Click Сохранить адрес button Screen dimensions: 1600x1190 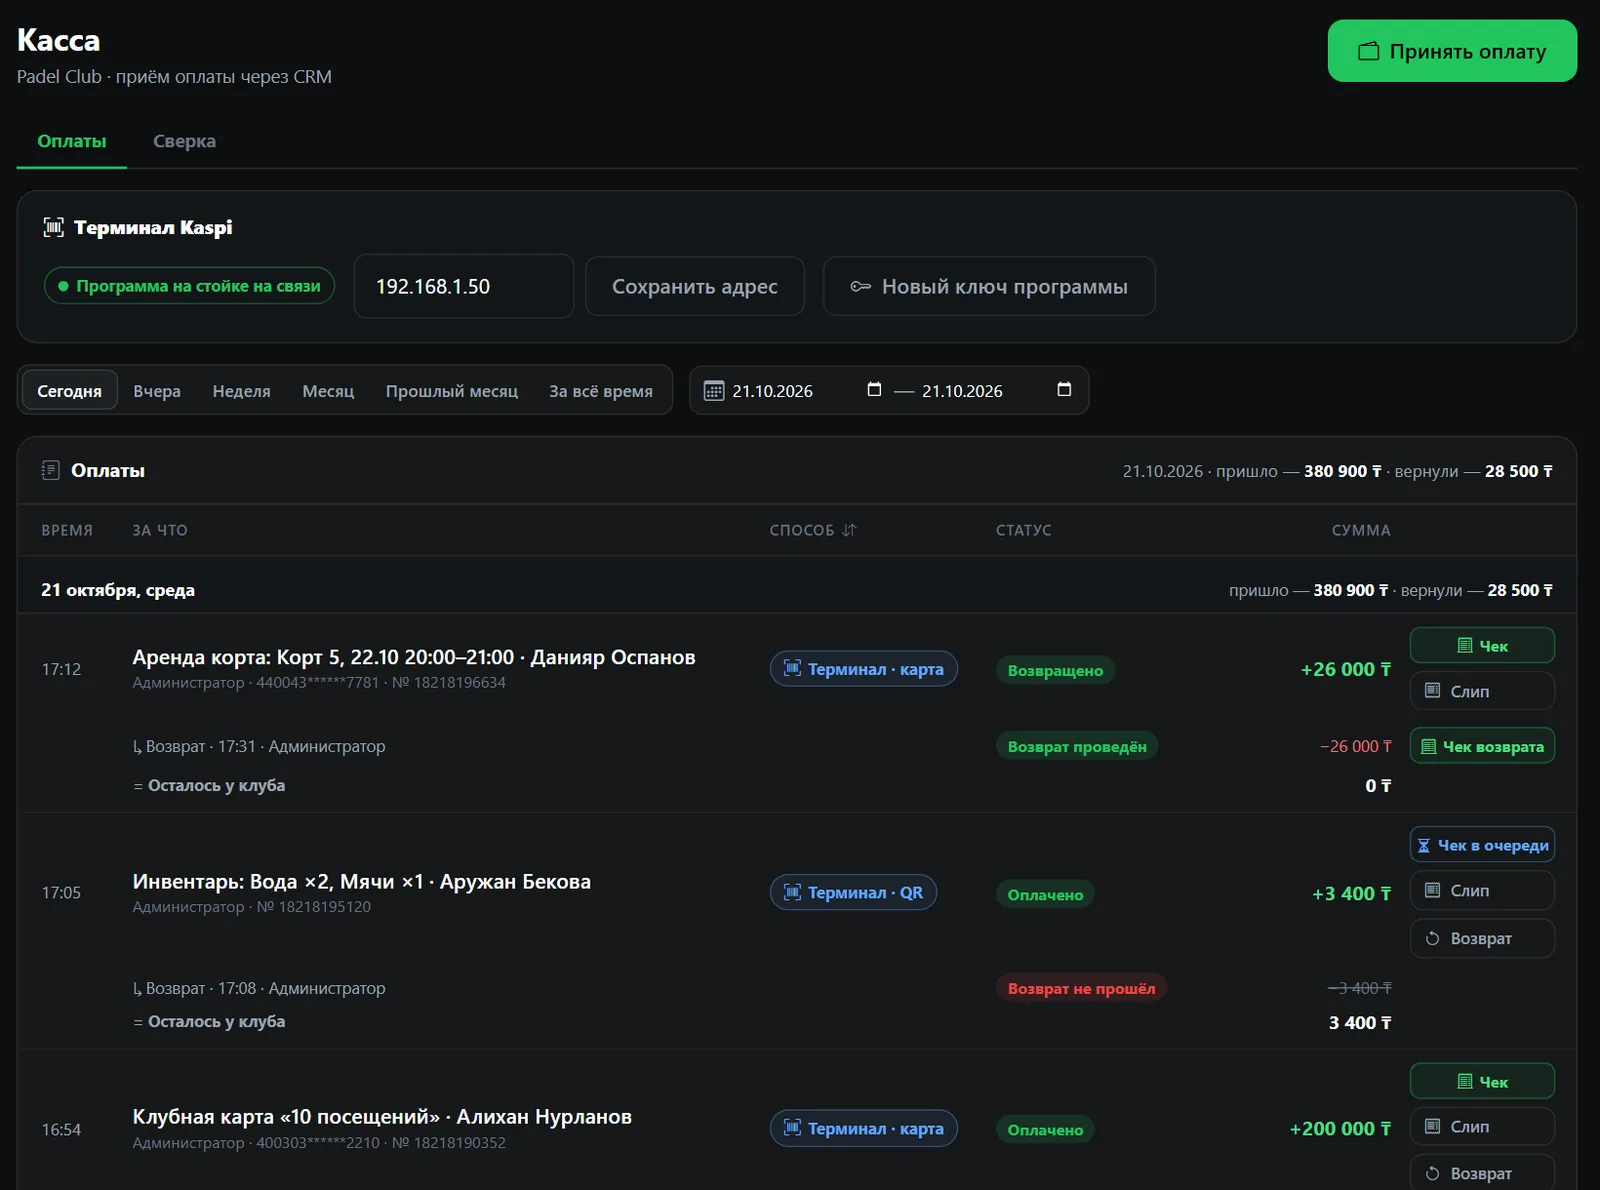click(x=695, y=286)
